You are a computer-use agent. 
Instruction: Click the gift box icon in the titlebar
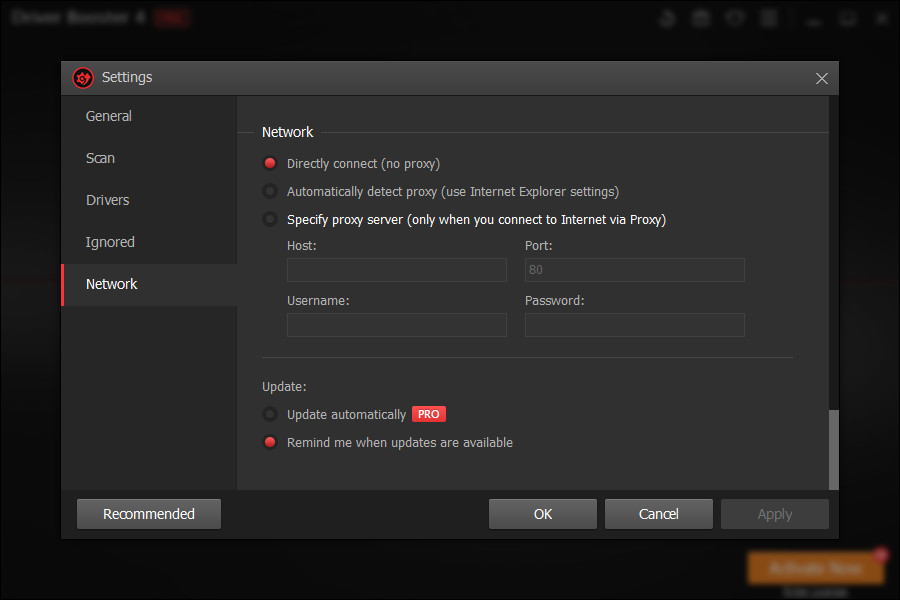pyautogui.click(x=700, y=17)
